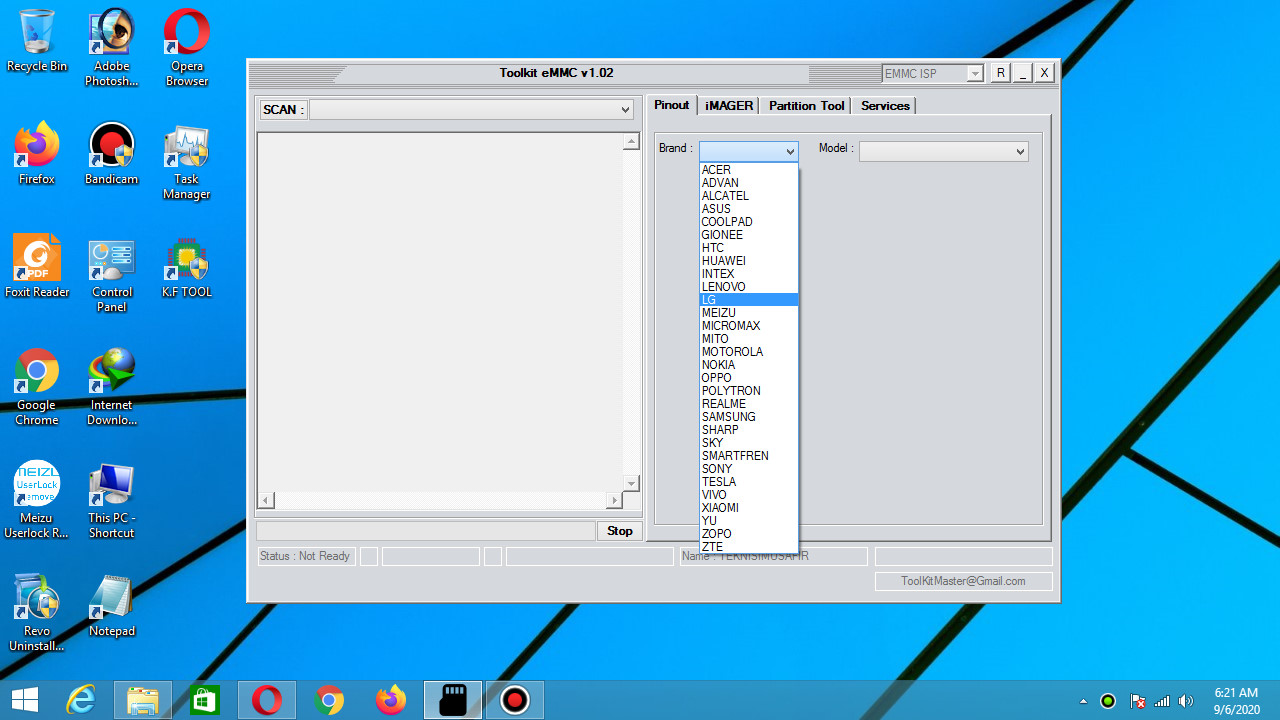Launch Google Chrome from the taskbar
The image size is (1280, 720).
tap(329, 700)
